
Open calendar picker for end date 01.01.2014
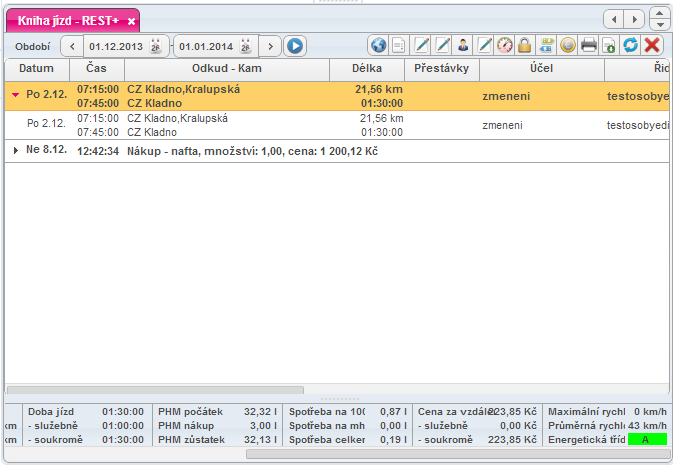point(246,46)
